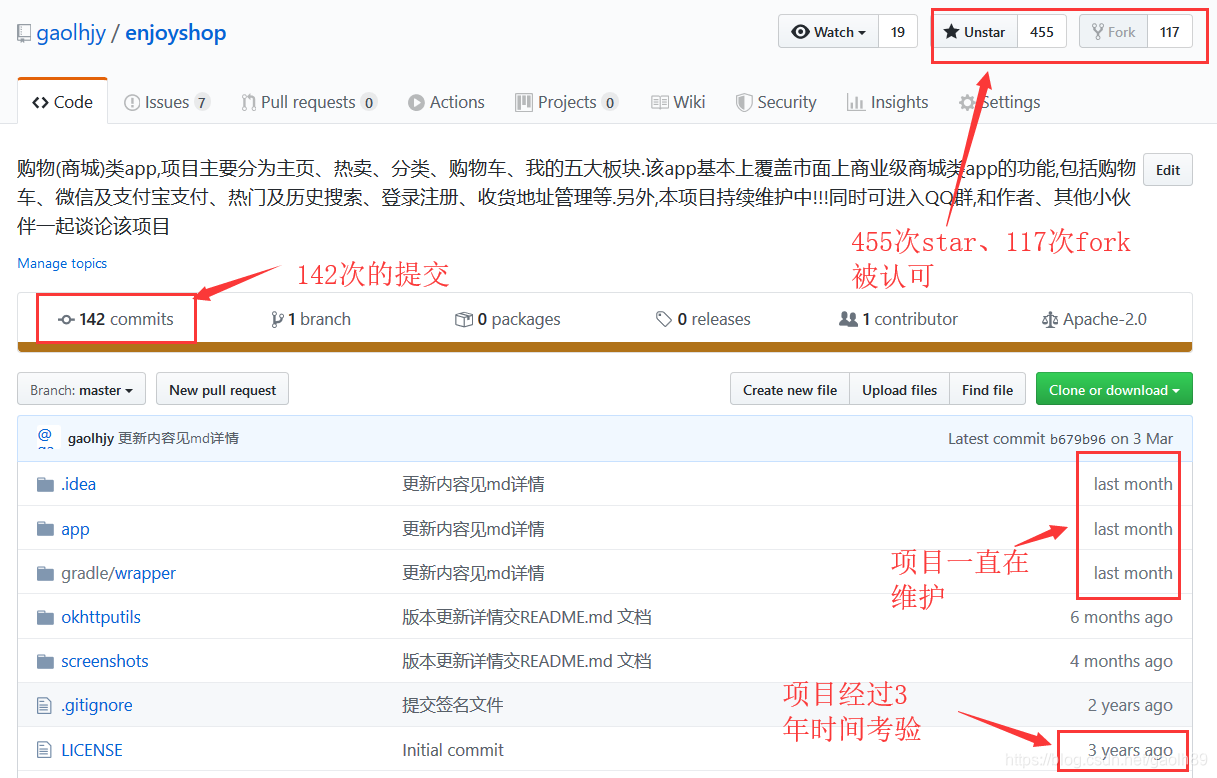This screenshot has height=778, width=1217.
Task: Open the gradle/wrapper folder
Action: click(x=118, y=573)
